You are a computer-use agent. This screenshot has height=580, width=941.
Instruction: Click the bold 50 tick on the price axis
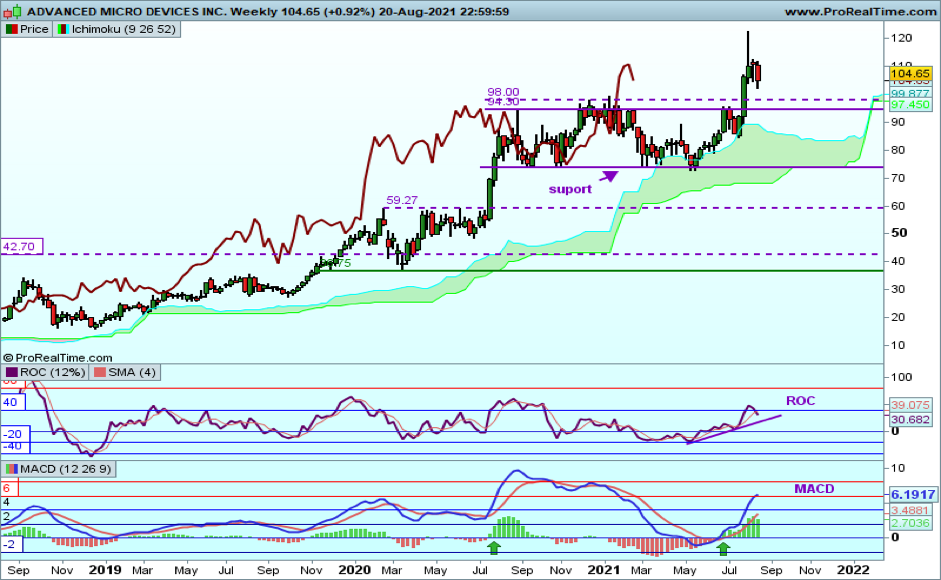click(x=899, y=233)
